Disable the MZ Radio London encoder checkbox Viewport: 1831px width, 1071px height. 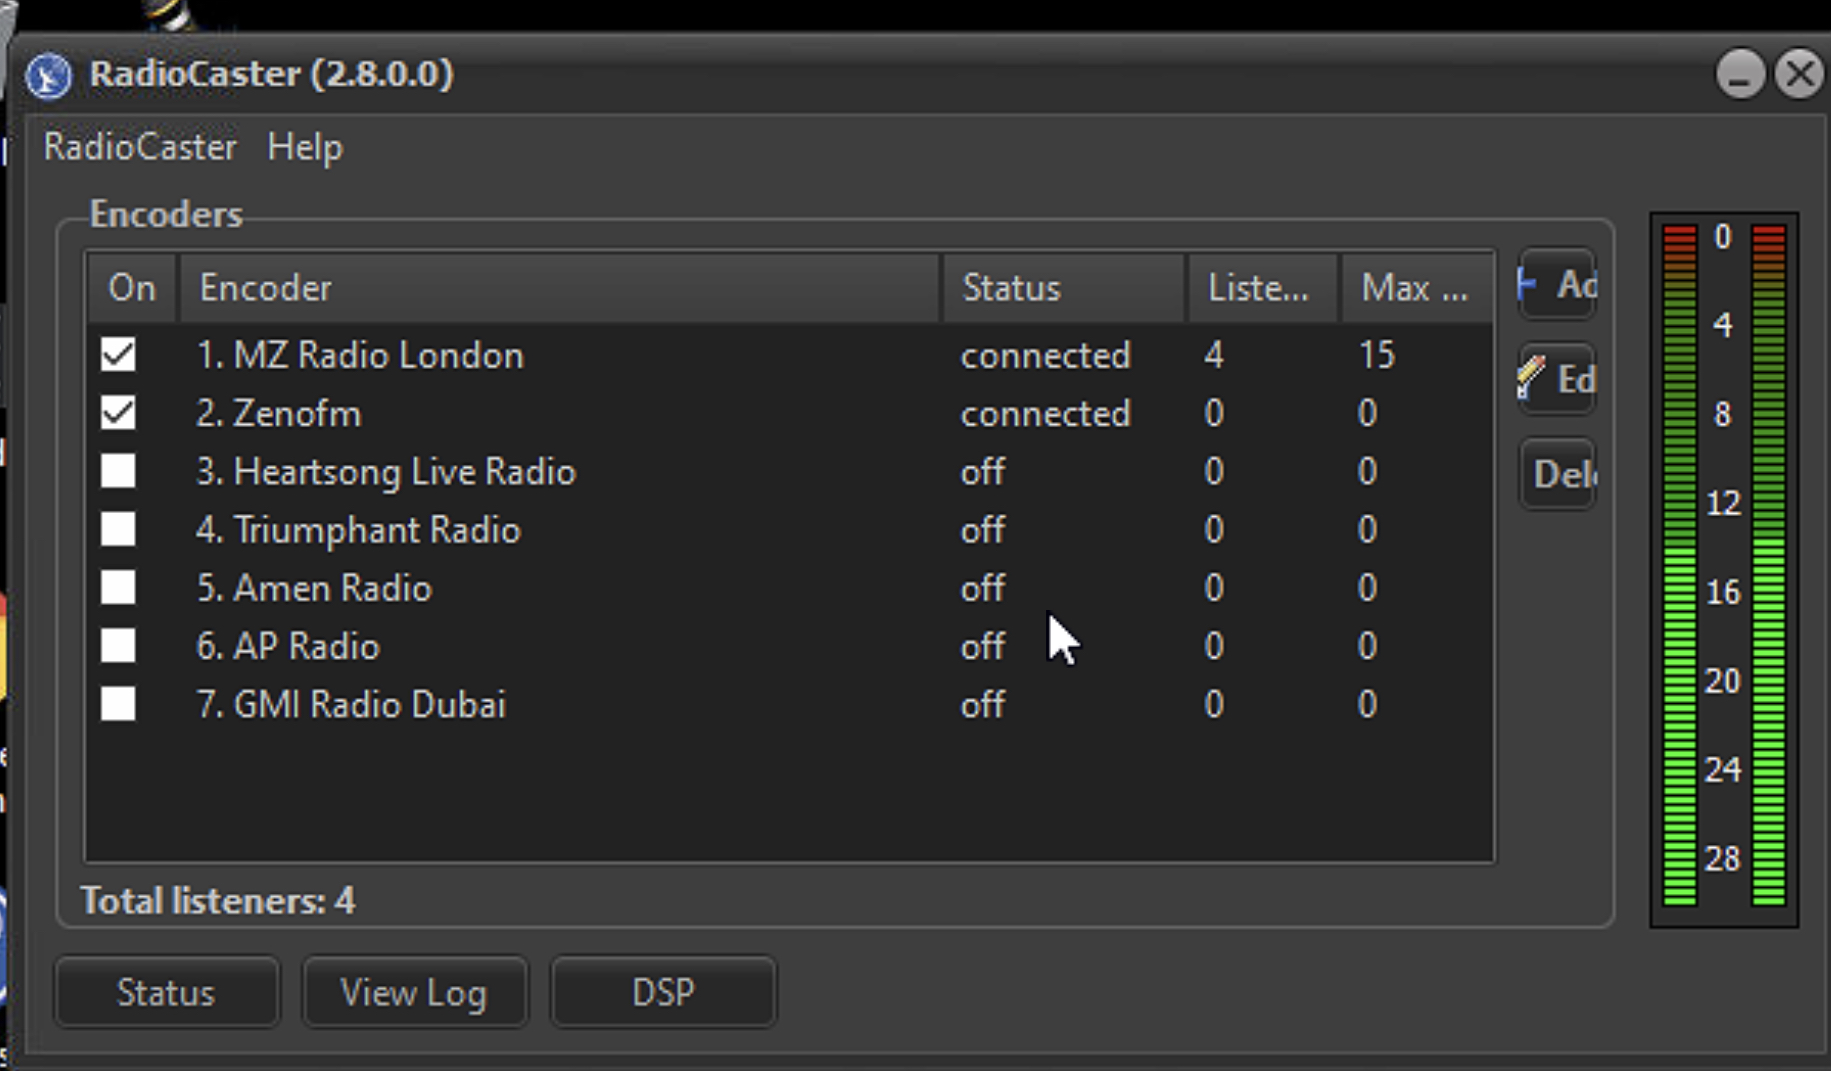[118, 354]
